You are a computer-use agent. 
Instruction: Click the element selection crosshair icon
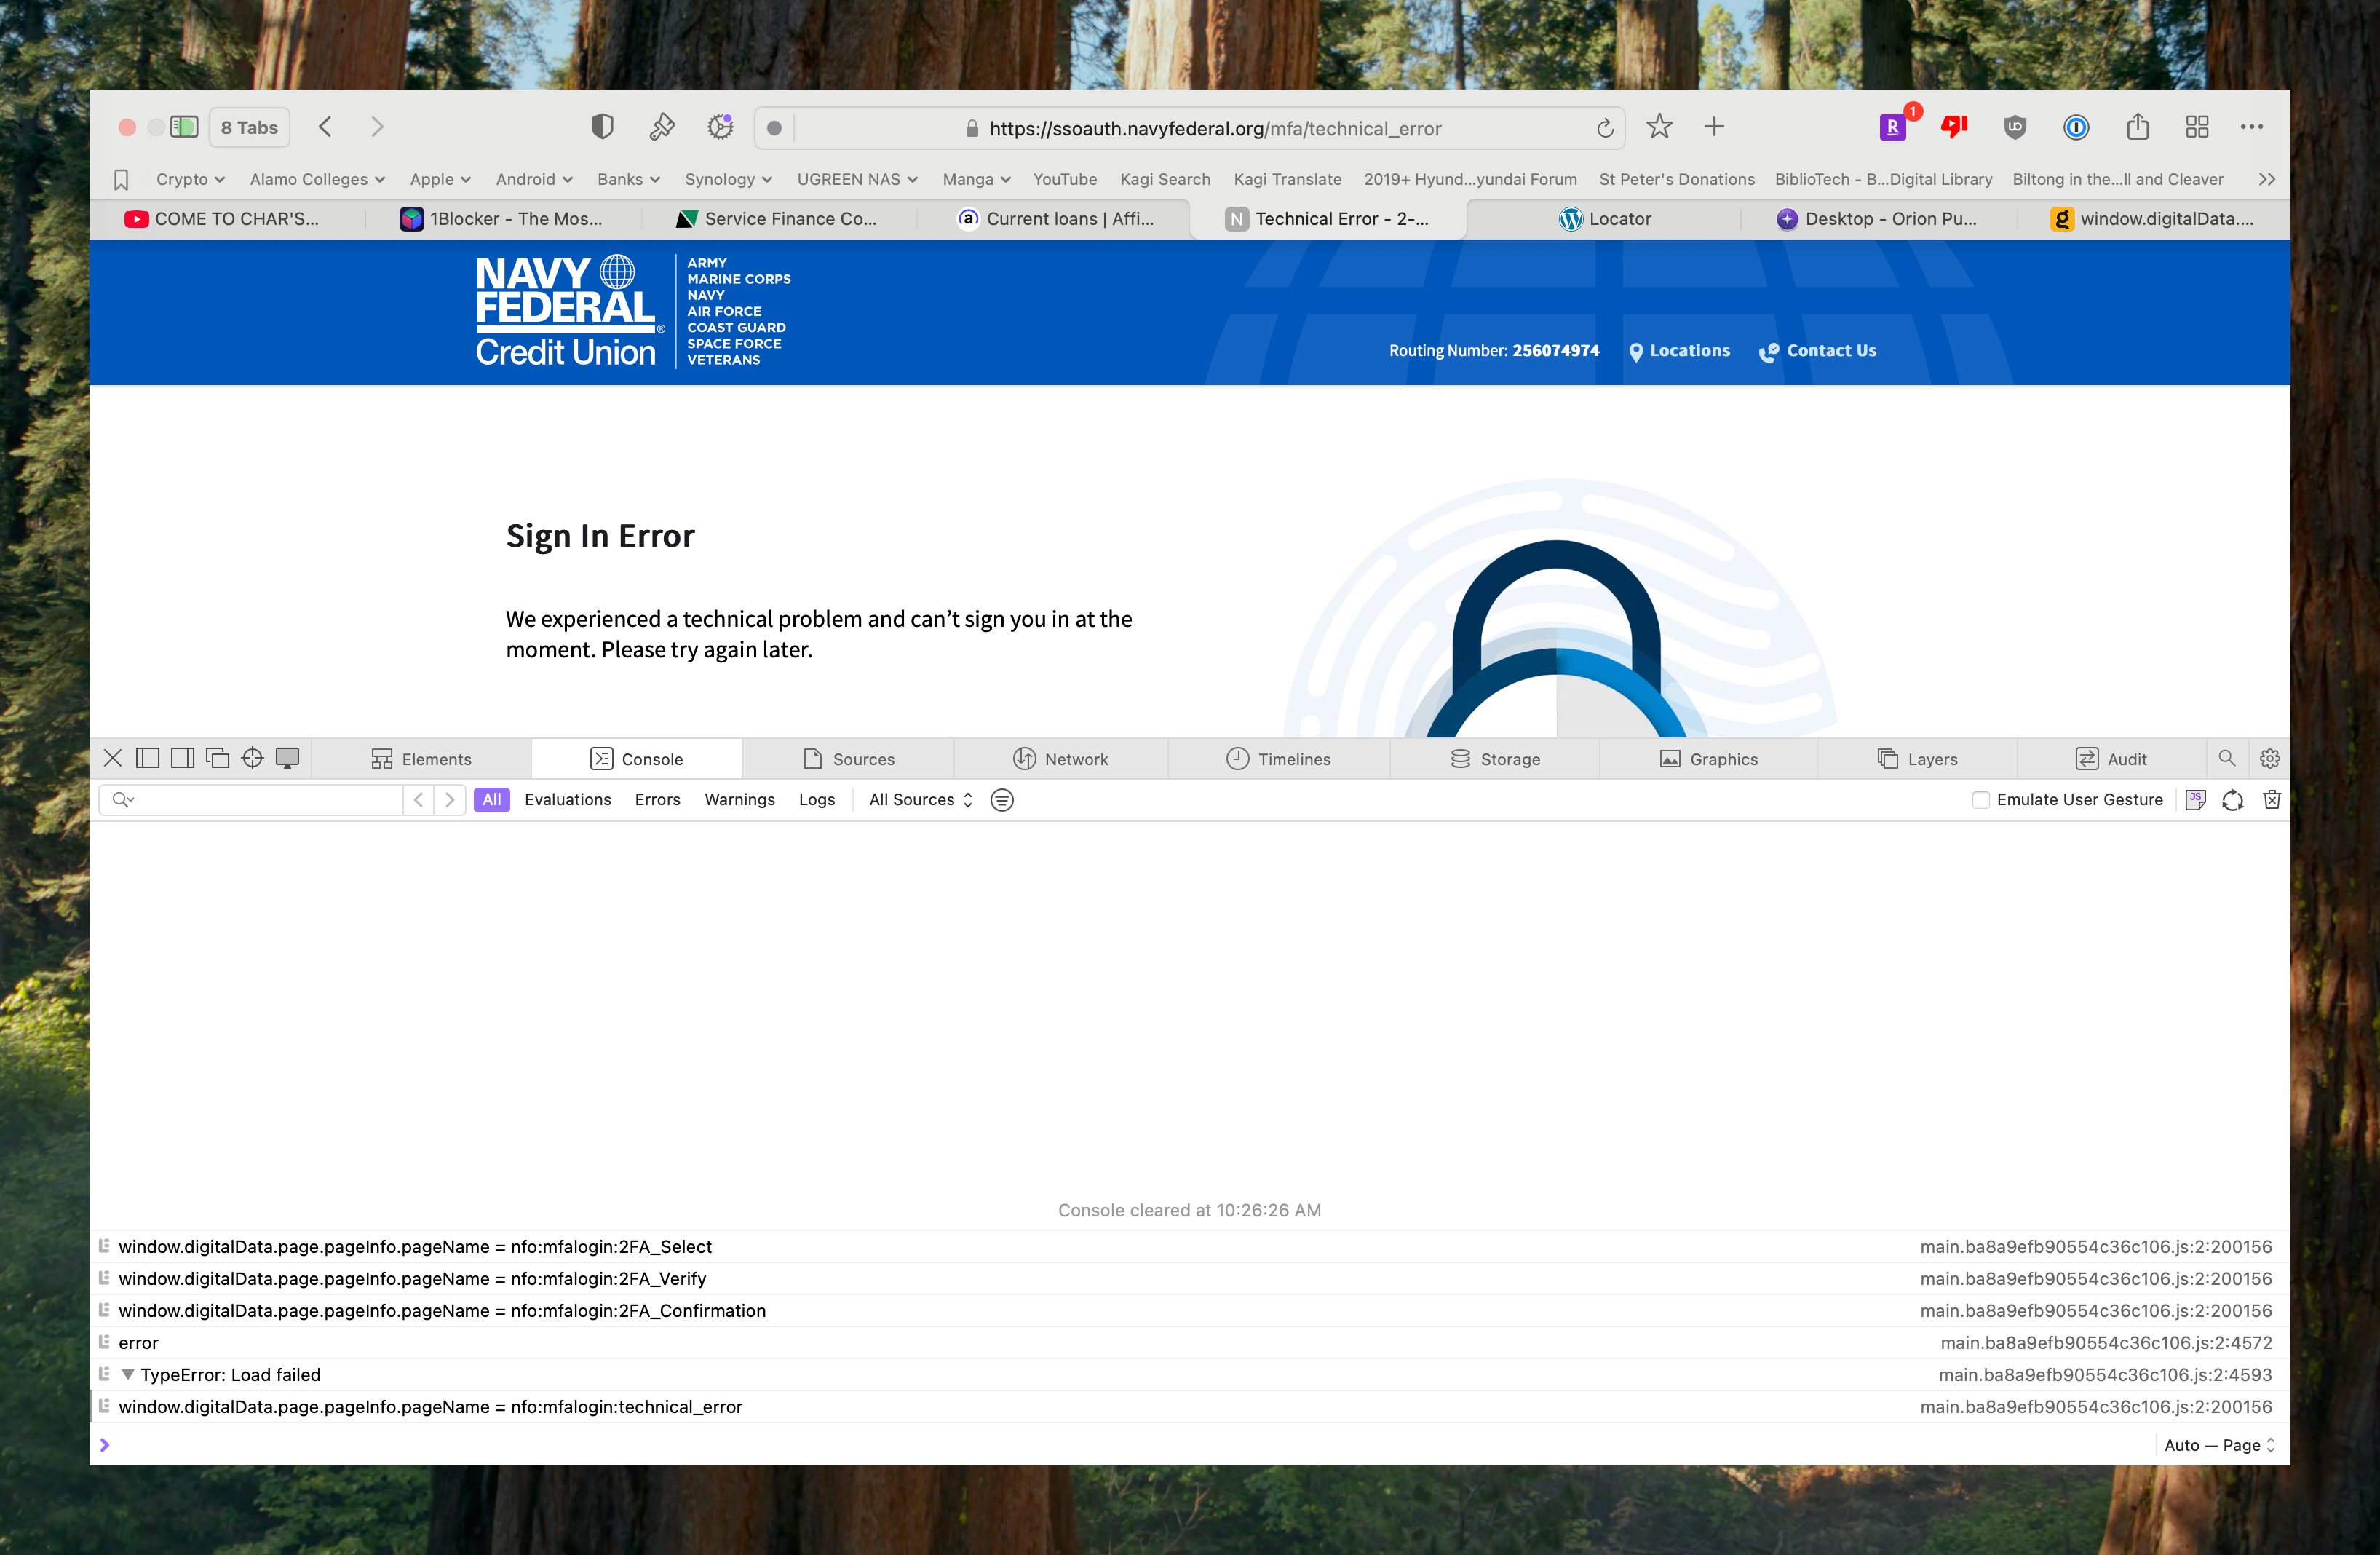click(252, 759)
